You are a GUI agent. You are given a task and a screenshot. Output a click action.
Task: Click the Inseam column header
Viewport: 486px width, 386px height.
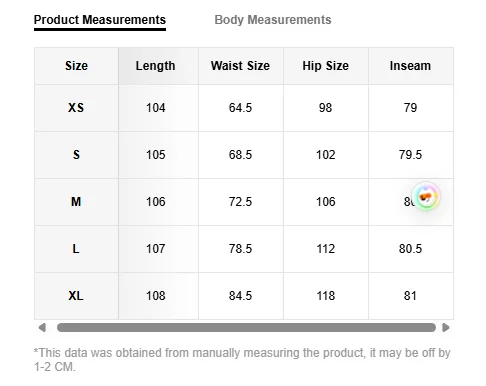[410, 66]
